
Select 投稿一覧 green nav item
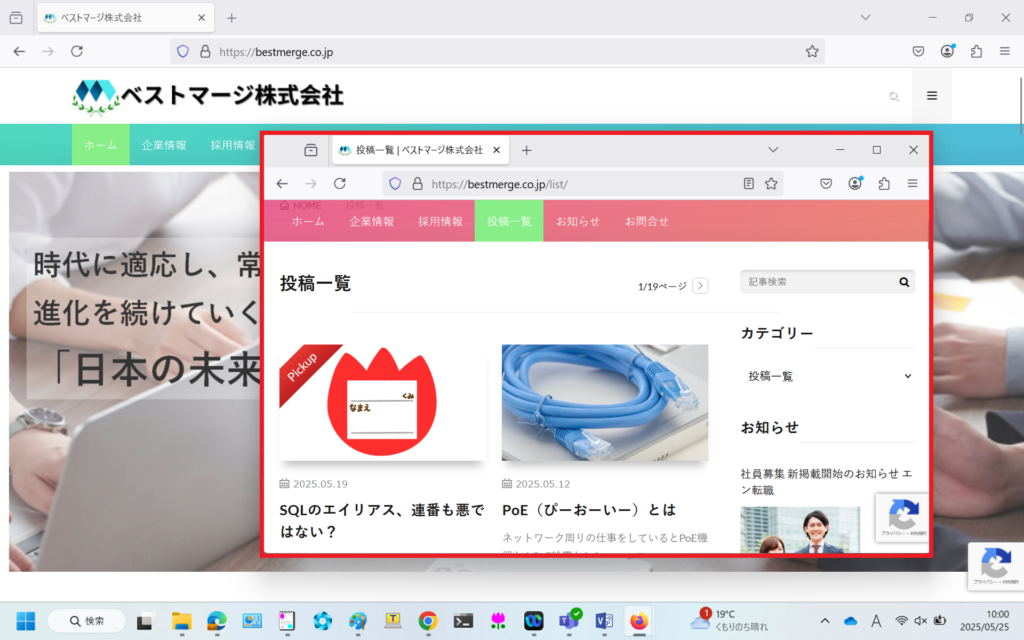509,221
